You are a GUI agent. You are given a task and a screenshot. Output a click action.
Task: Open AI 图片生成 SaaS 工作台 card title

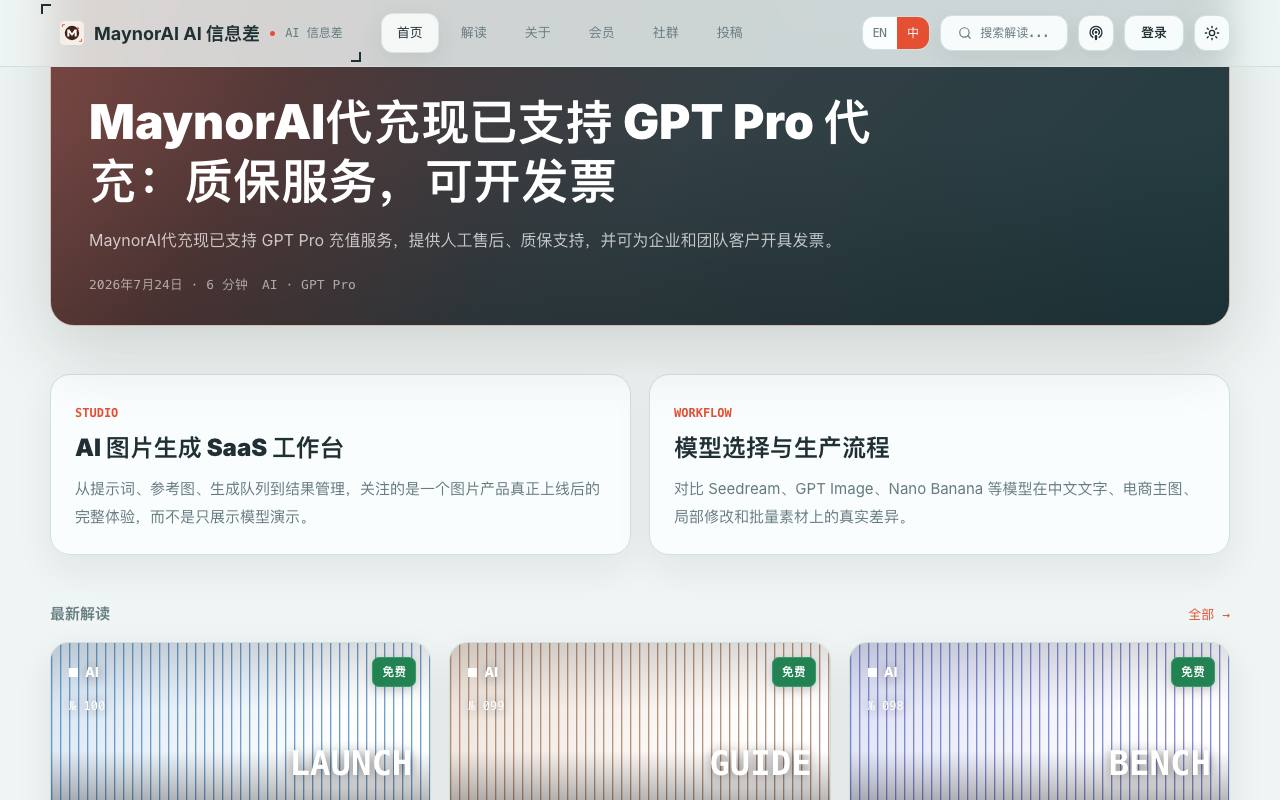point(209,448)
